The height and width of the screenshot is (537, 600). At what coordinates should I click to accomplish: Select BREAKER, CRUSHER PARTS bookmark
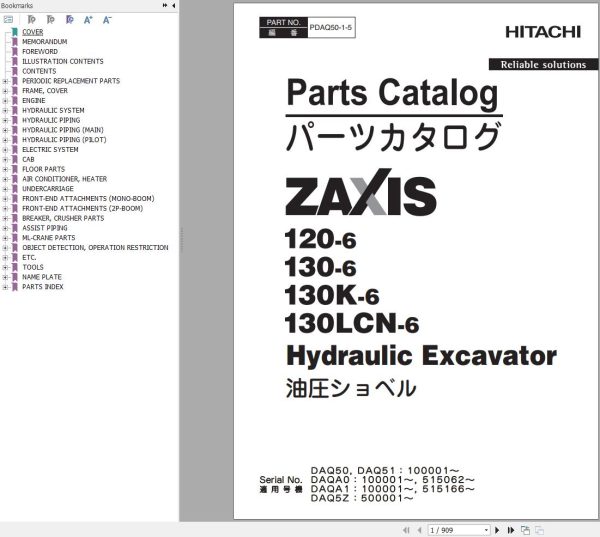tap(63, 218)
